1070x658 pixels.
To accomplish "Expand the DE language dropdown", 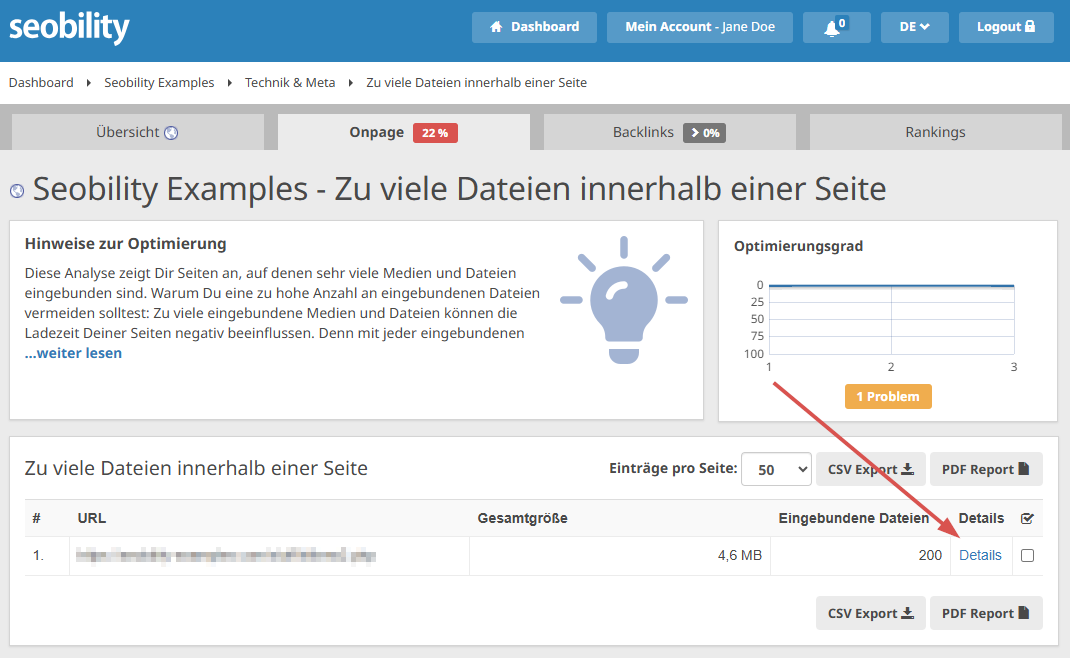I will 914,27.
